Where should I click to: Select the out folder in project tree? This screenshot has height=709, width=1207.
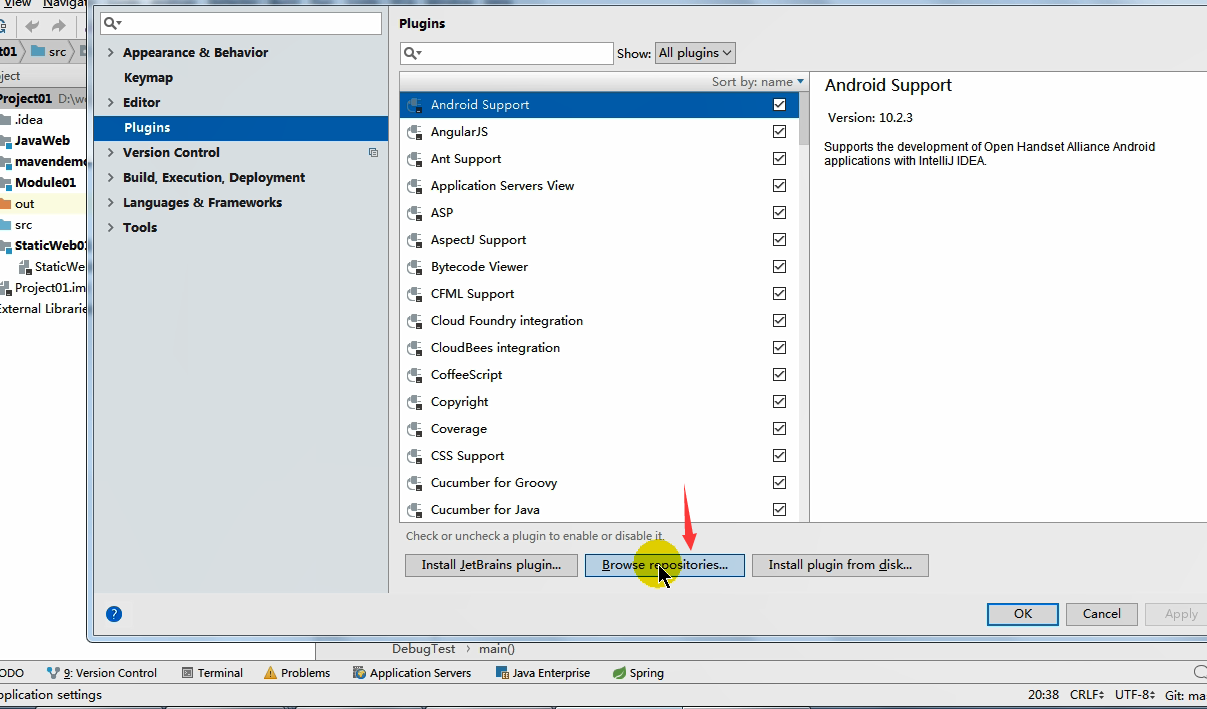[x=24, y=204]
